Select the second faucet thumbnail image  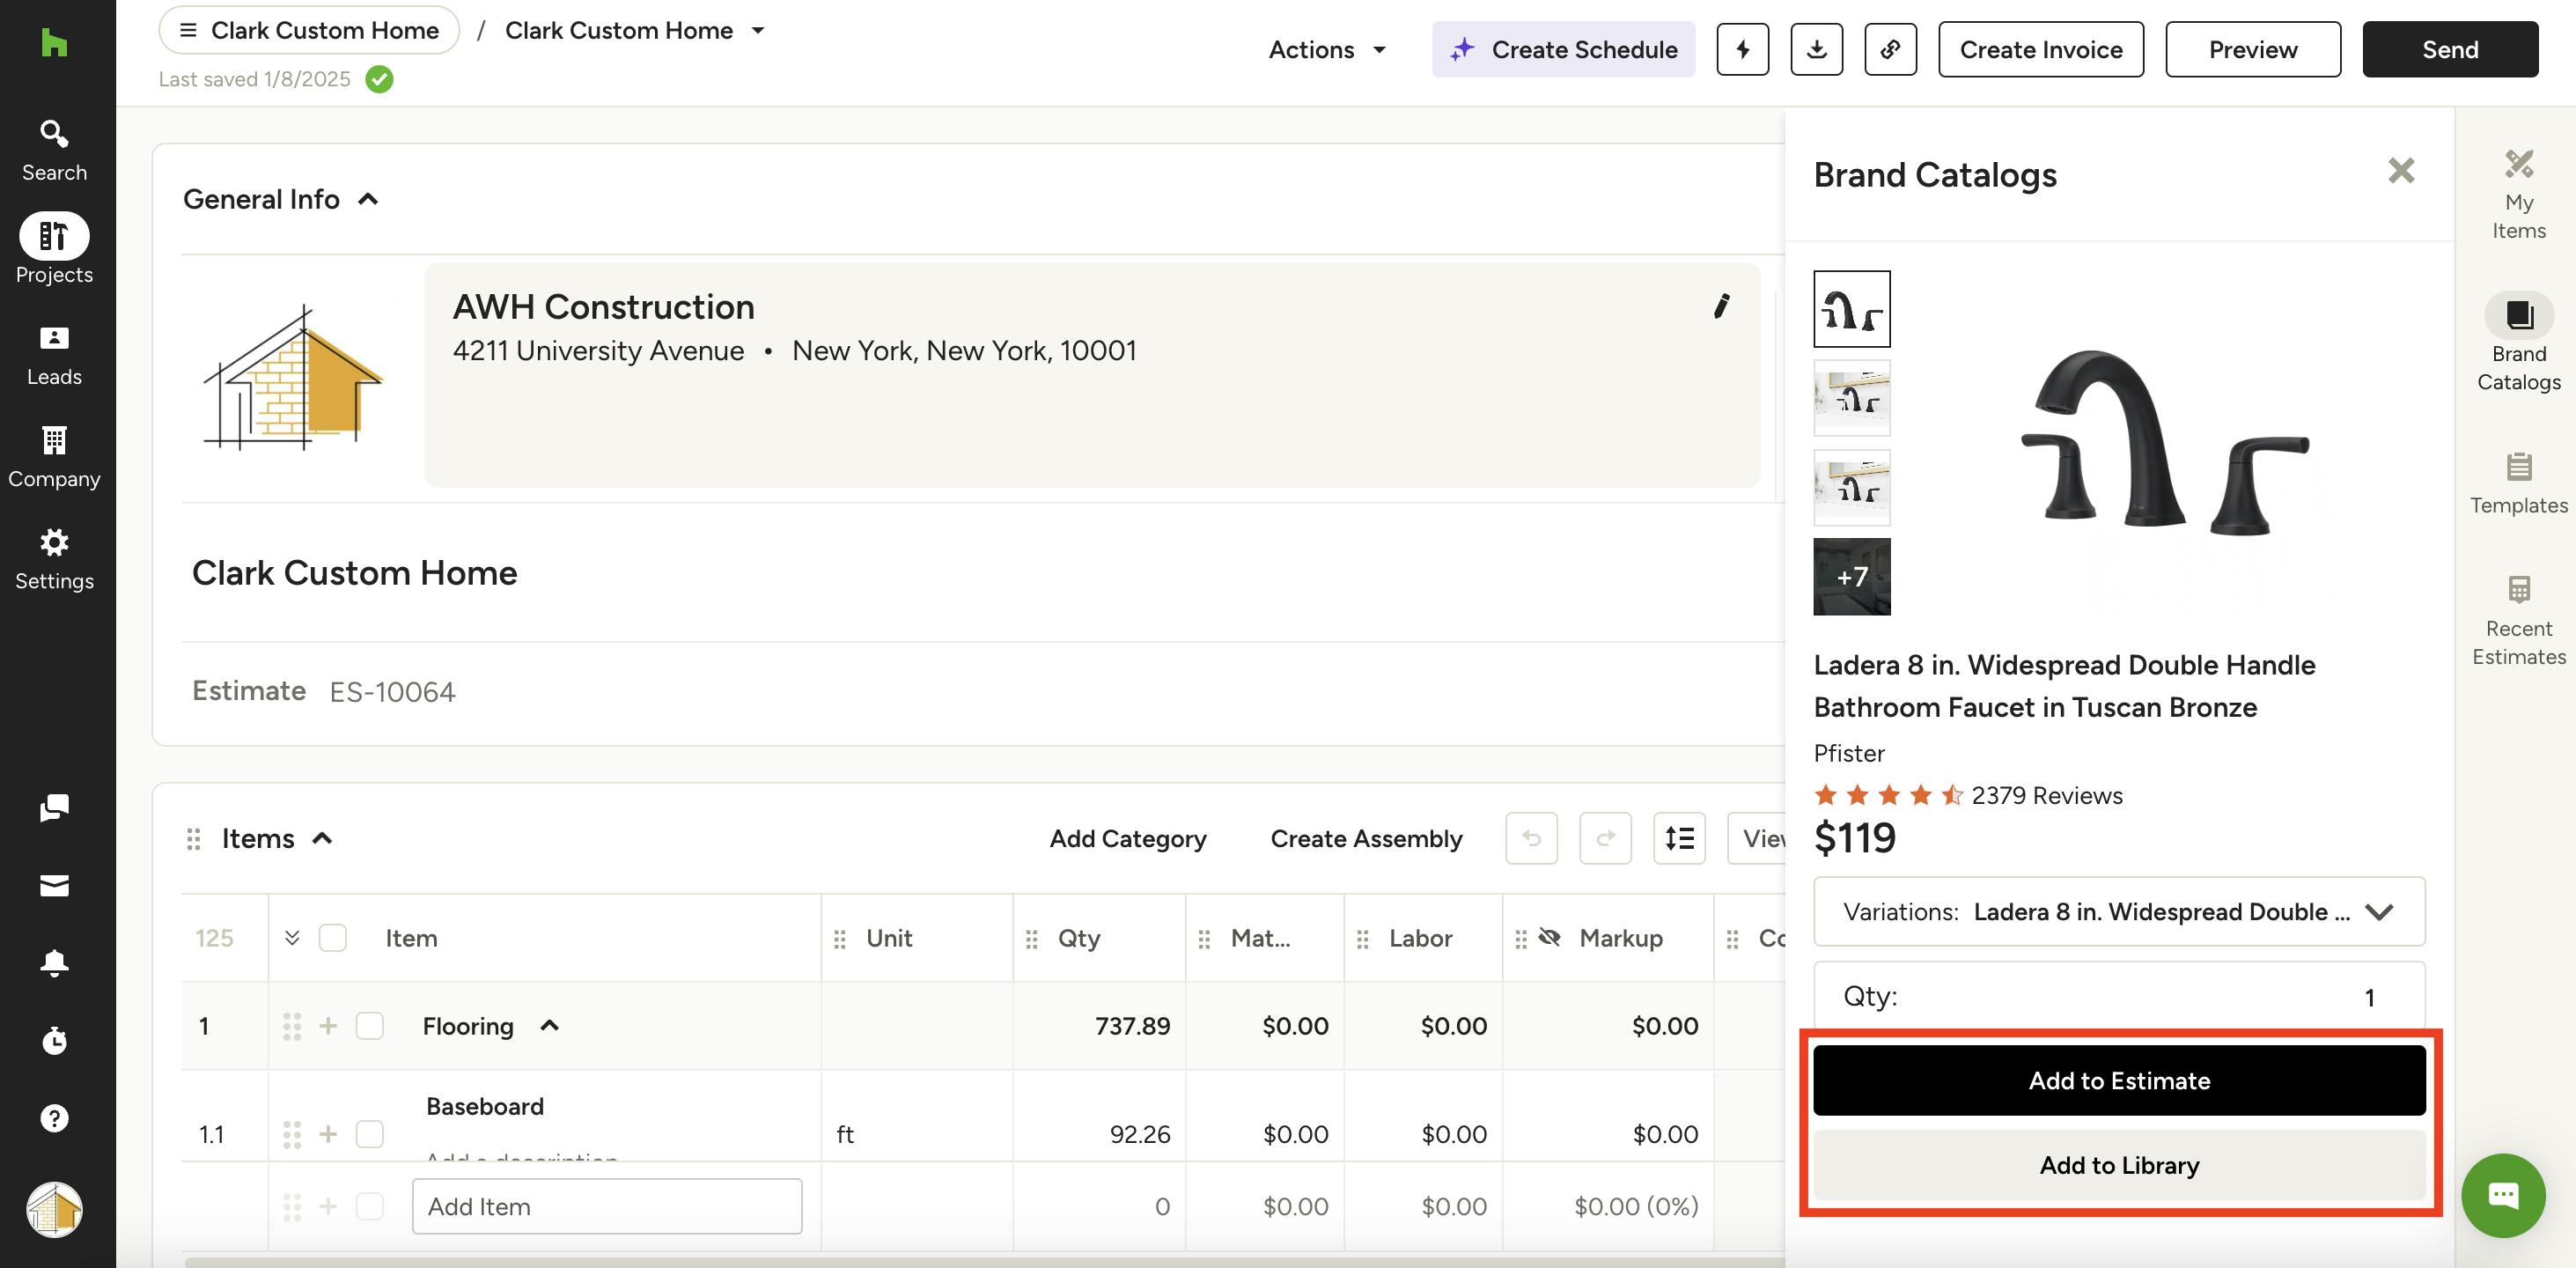pyautogui.click(x=1852, y=398)
